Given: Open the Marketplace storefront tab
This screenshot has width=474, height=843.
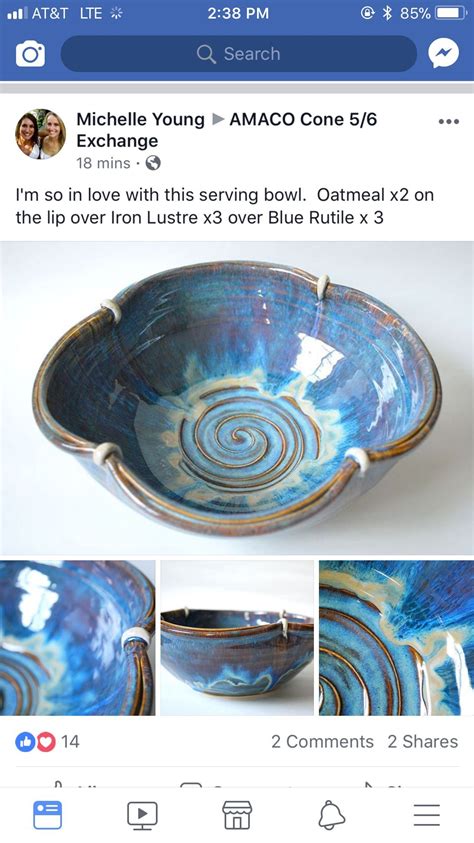Looking at the screenshot, I should pos(237,815).
